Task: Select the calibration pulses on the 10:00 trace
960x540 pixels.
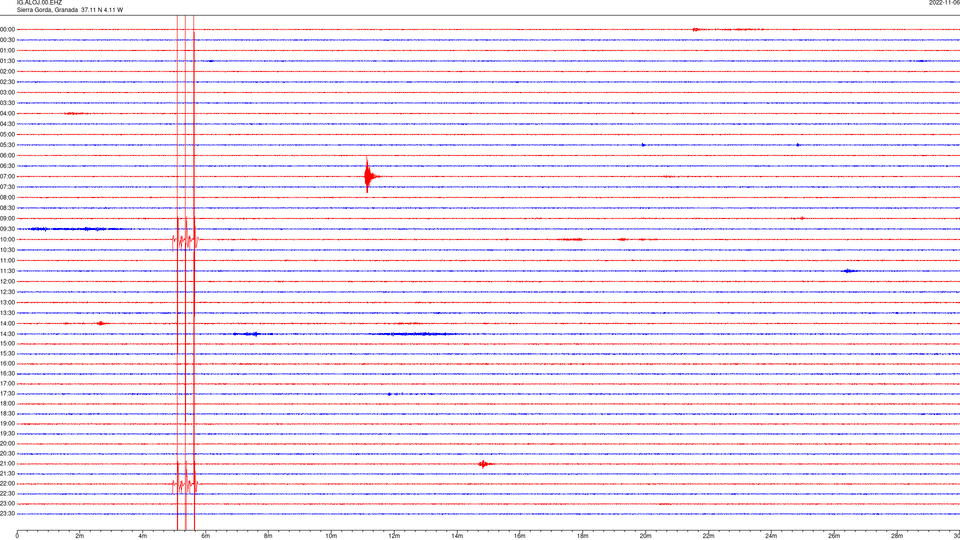Action: click(185, 239)
